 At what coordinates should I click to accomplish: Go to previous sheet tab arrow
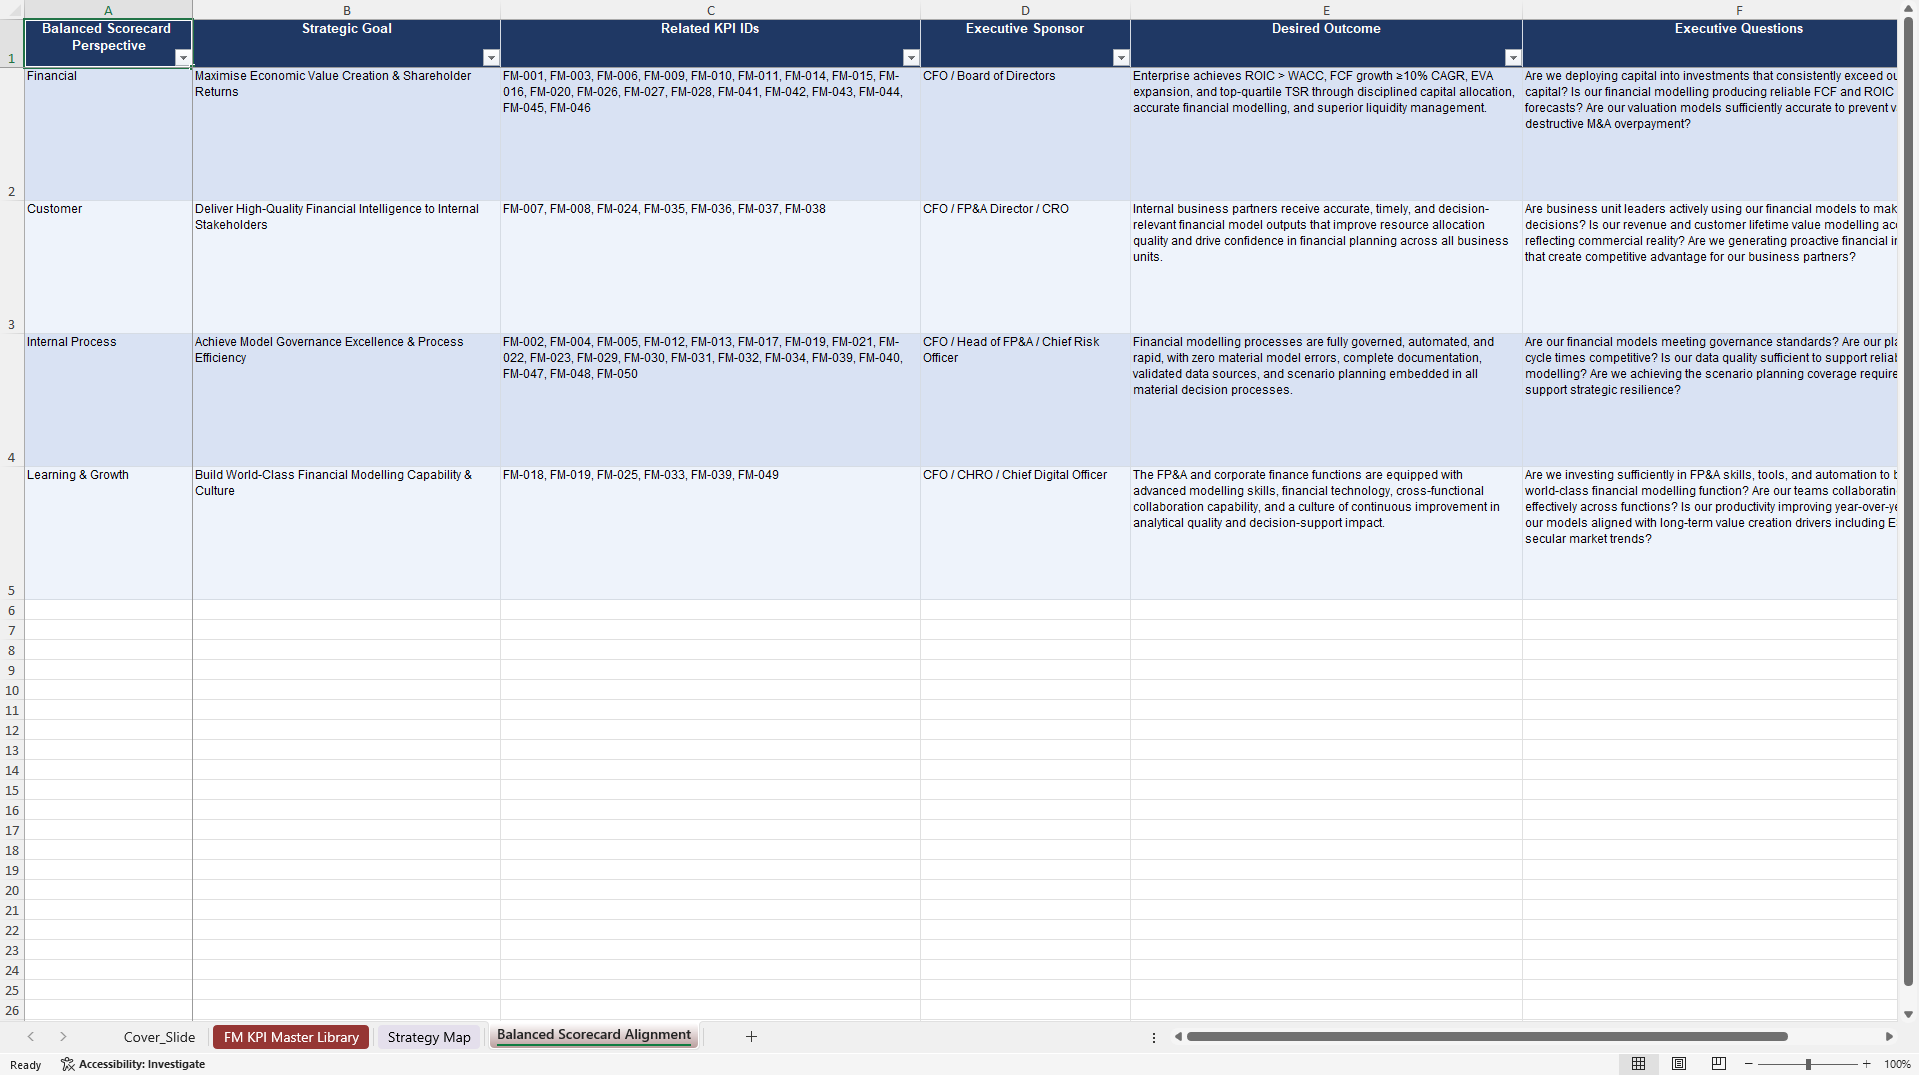coord(31,1037)
